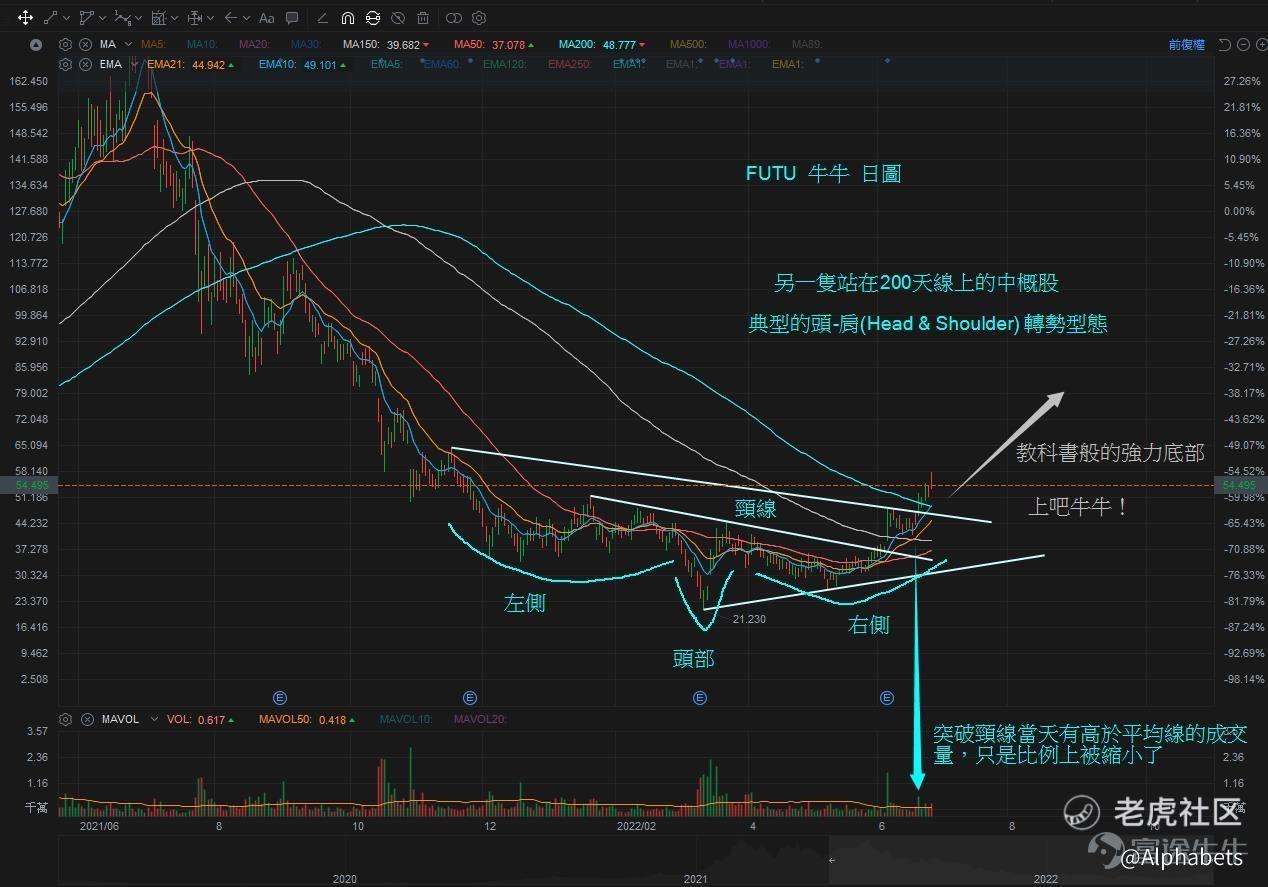
Task: Select the comment bubble note tool
Action: [x=292, y=18]
